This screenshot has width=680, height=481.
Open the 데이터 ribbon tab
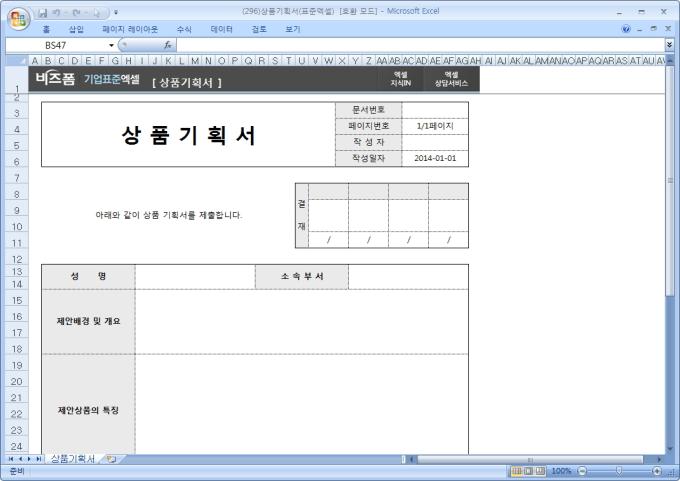[x=221, y=29]
